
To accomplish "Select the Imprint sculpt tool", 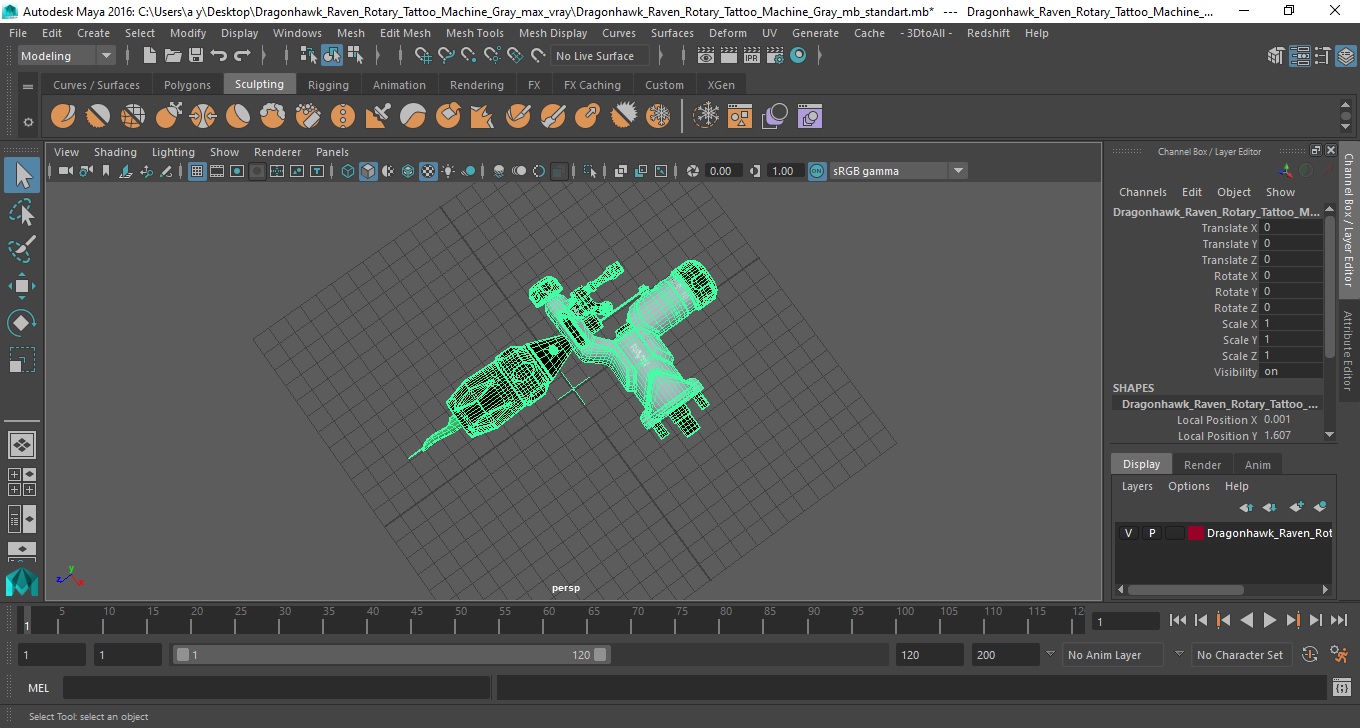I will (x=378, y=117).
